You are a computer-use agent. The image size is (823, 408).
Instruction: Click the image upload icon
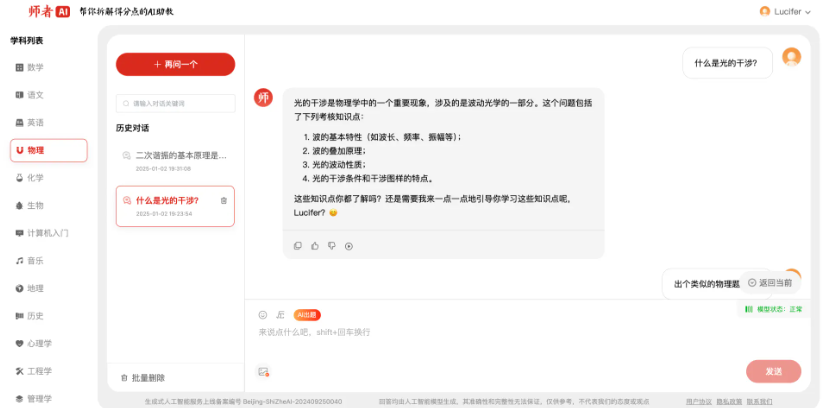click(262, 372)
